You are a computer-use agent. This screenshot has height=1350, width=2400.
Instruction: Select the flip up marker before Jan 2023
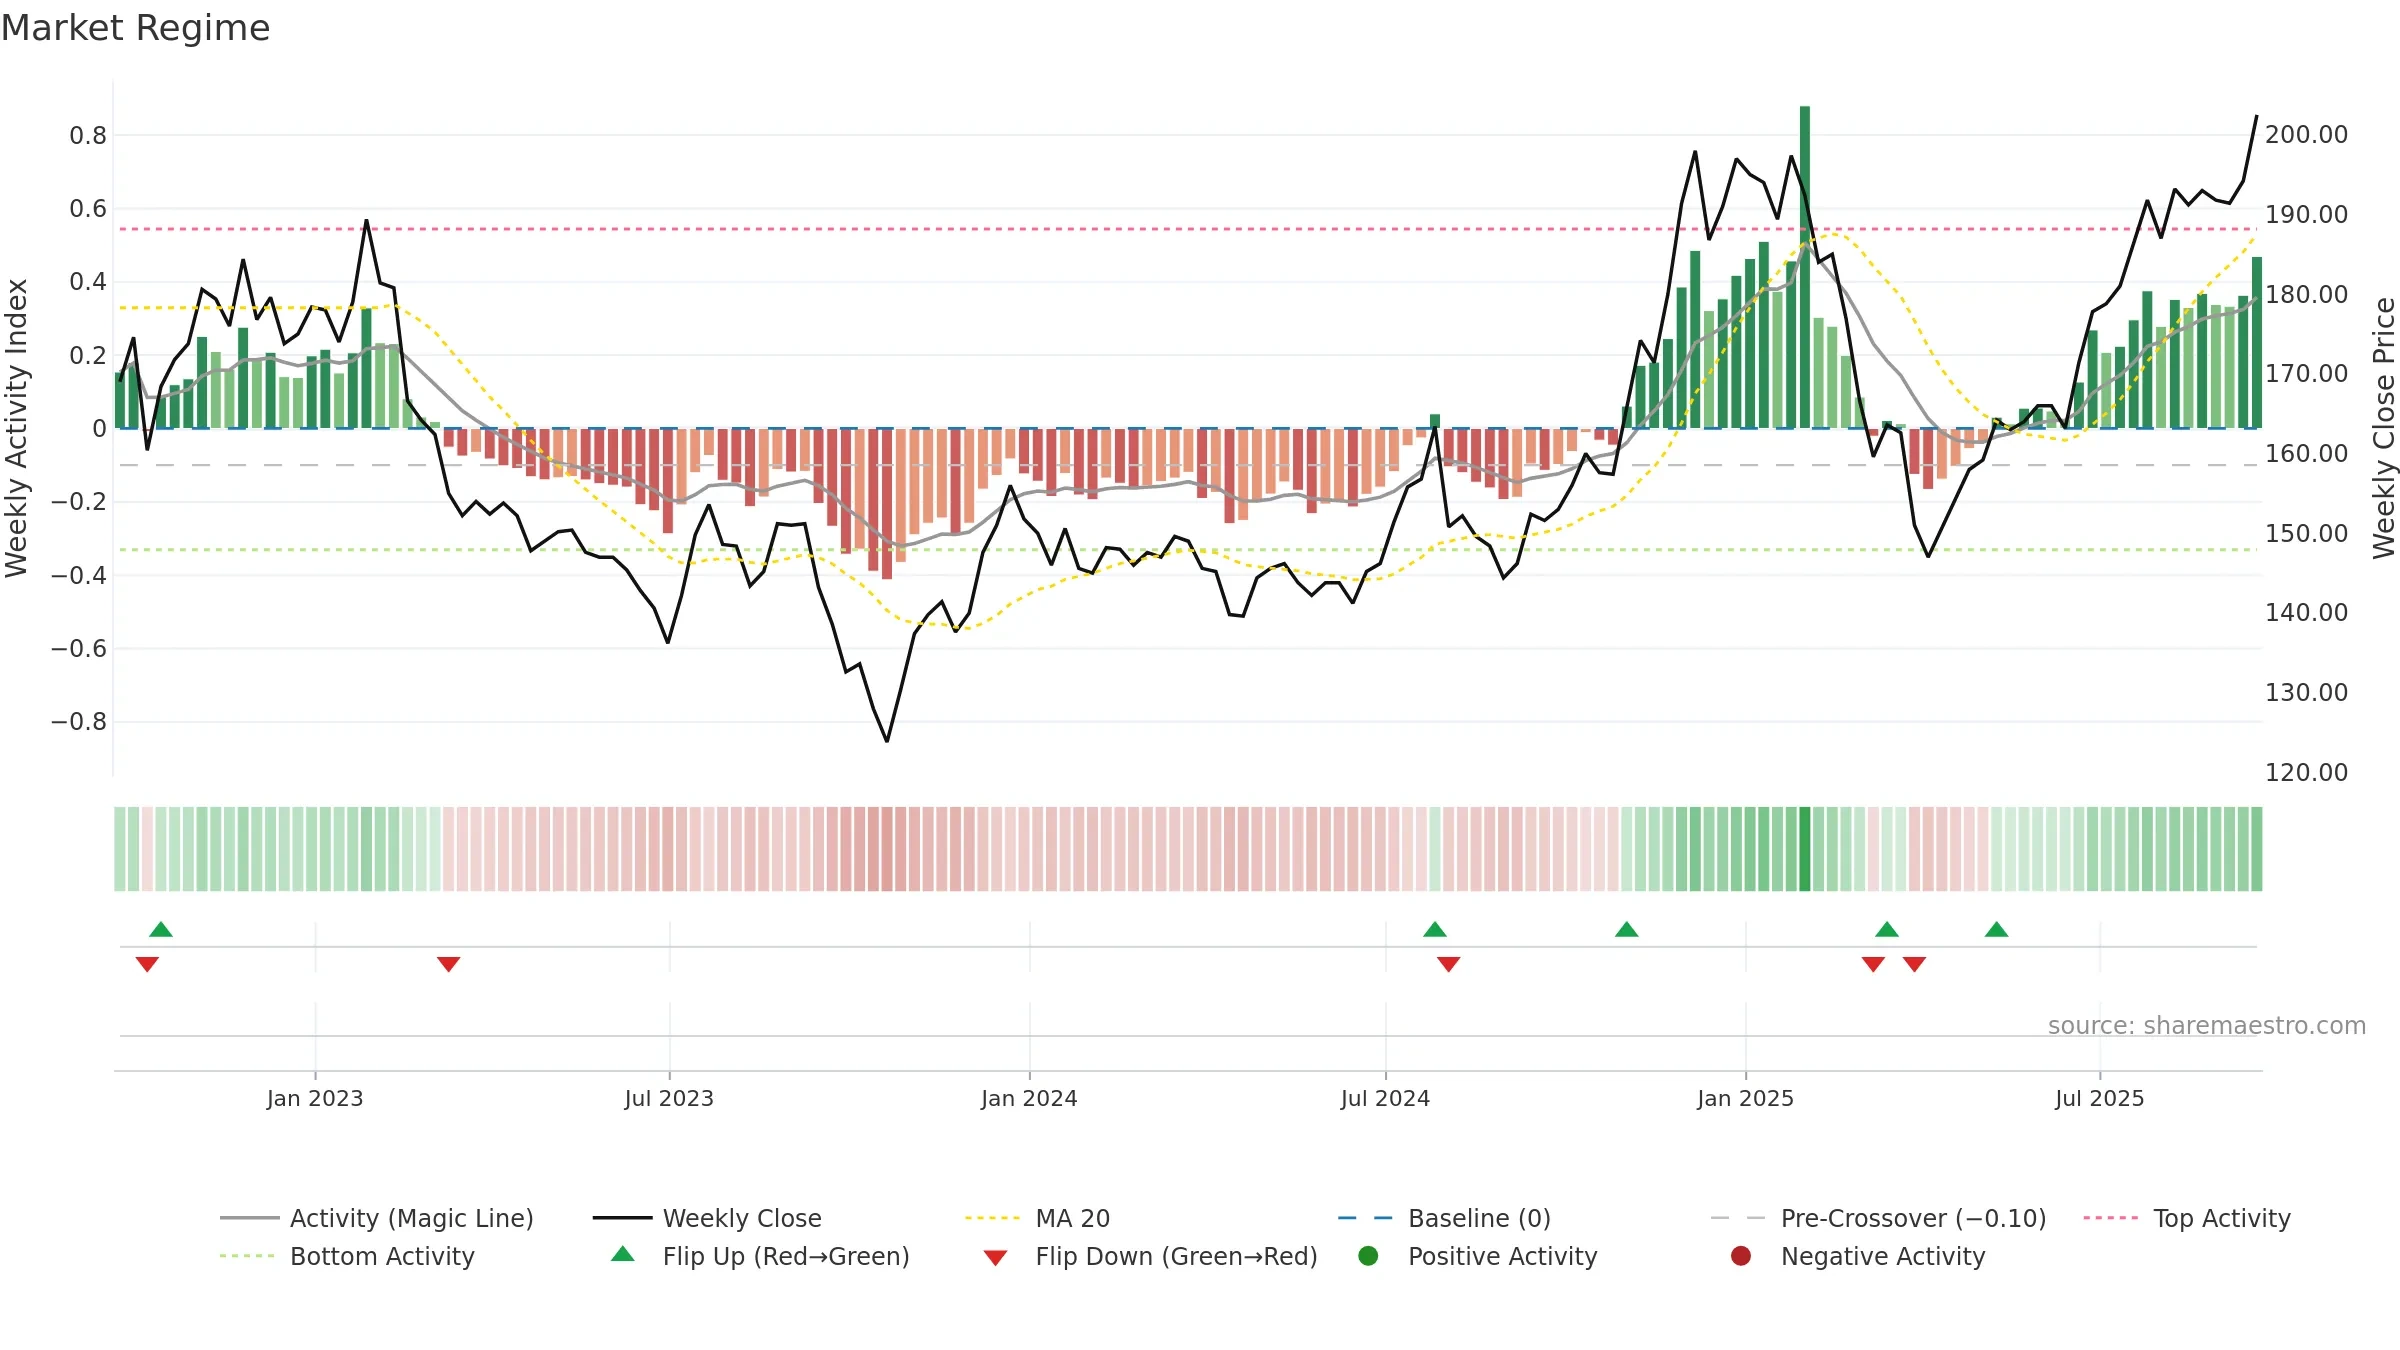click(161, 929)
